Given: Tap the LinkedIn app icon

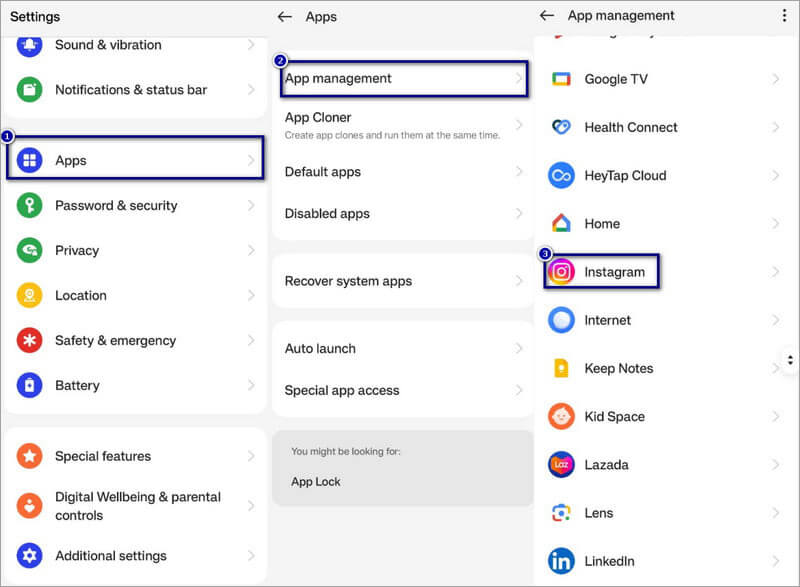Looking at the screenshot, I should tap(562, 561).
